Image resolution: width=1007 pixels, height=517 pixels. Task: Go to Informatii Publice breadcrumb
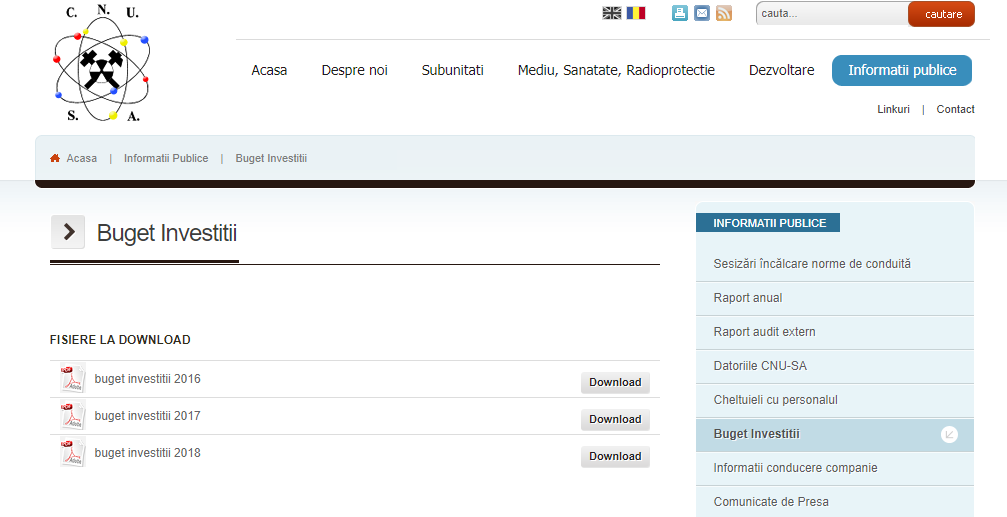tap(166, 158)
